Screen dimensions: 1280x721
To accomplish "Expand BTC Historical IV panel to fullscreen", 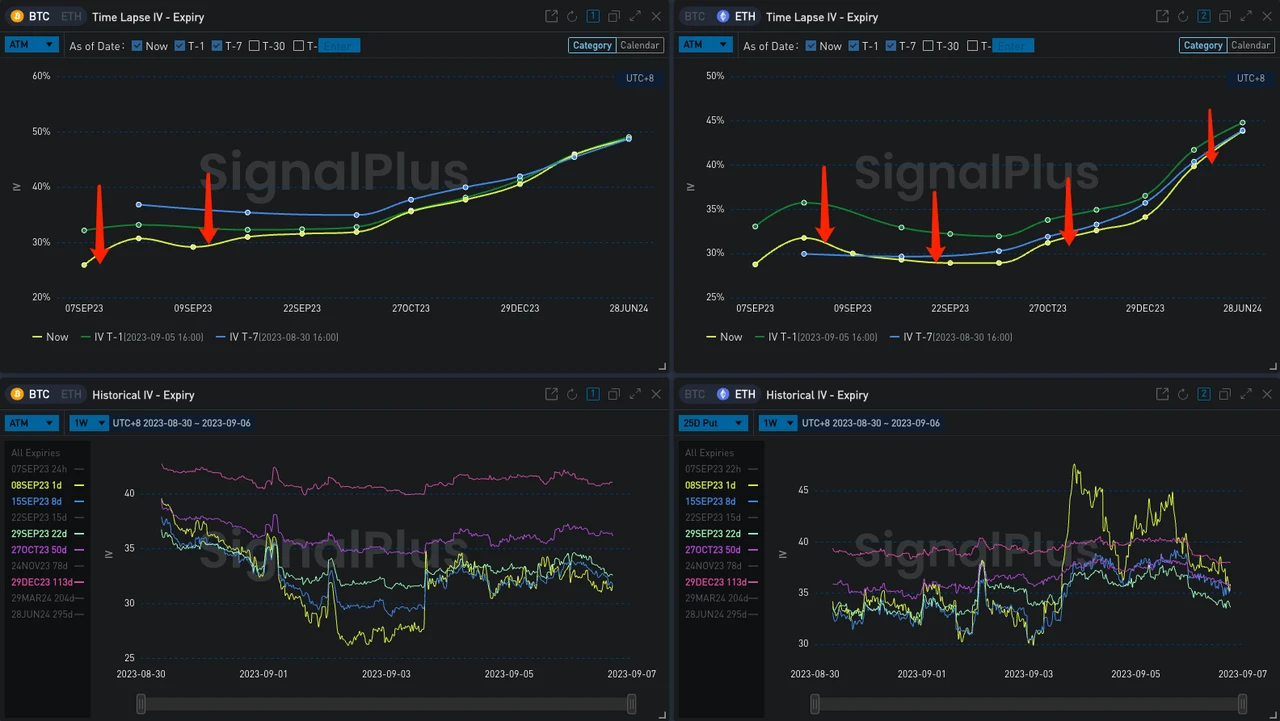I will [635, 395].
